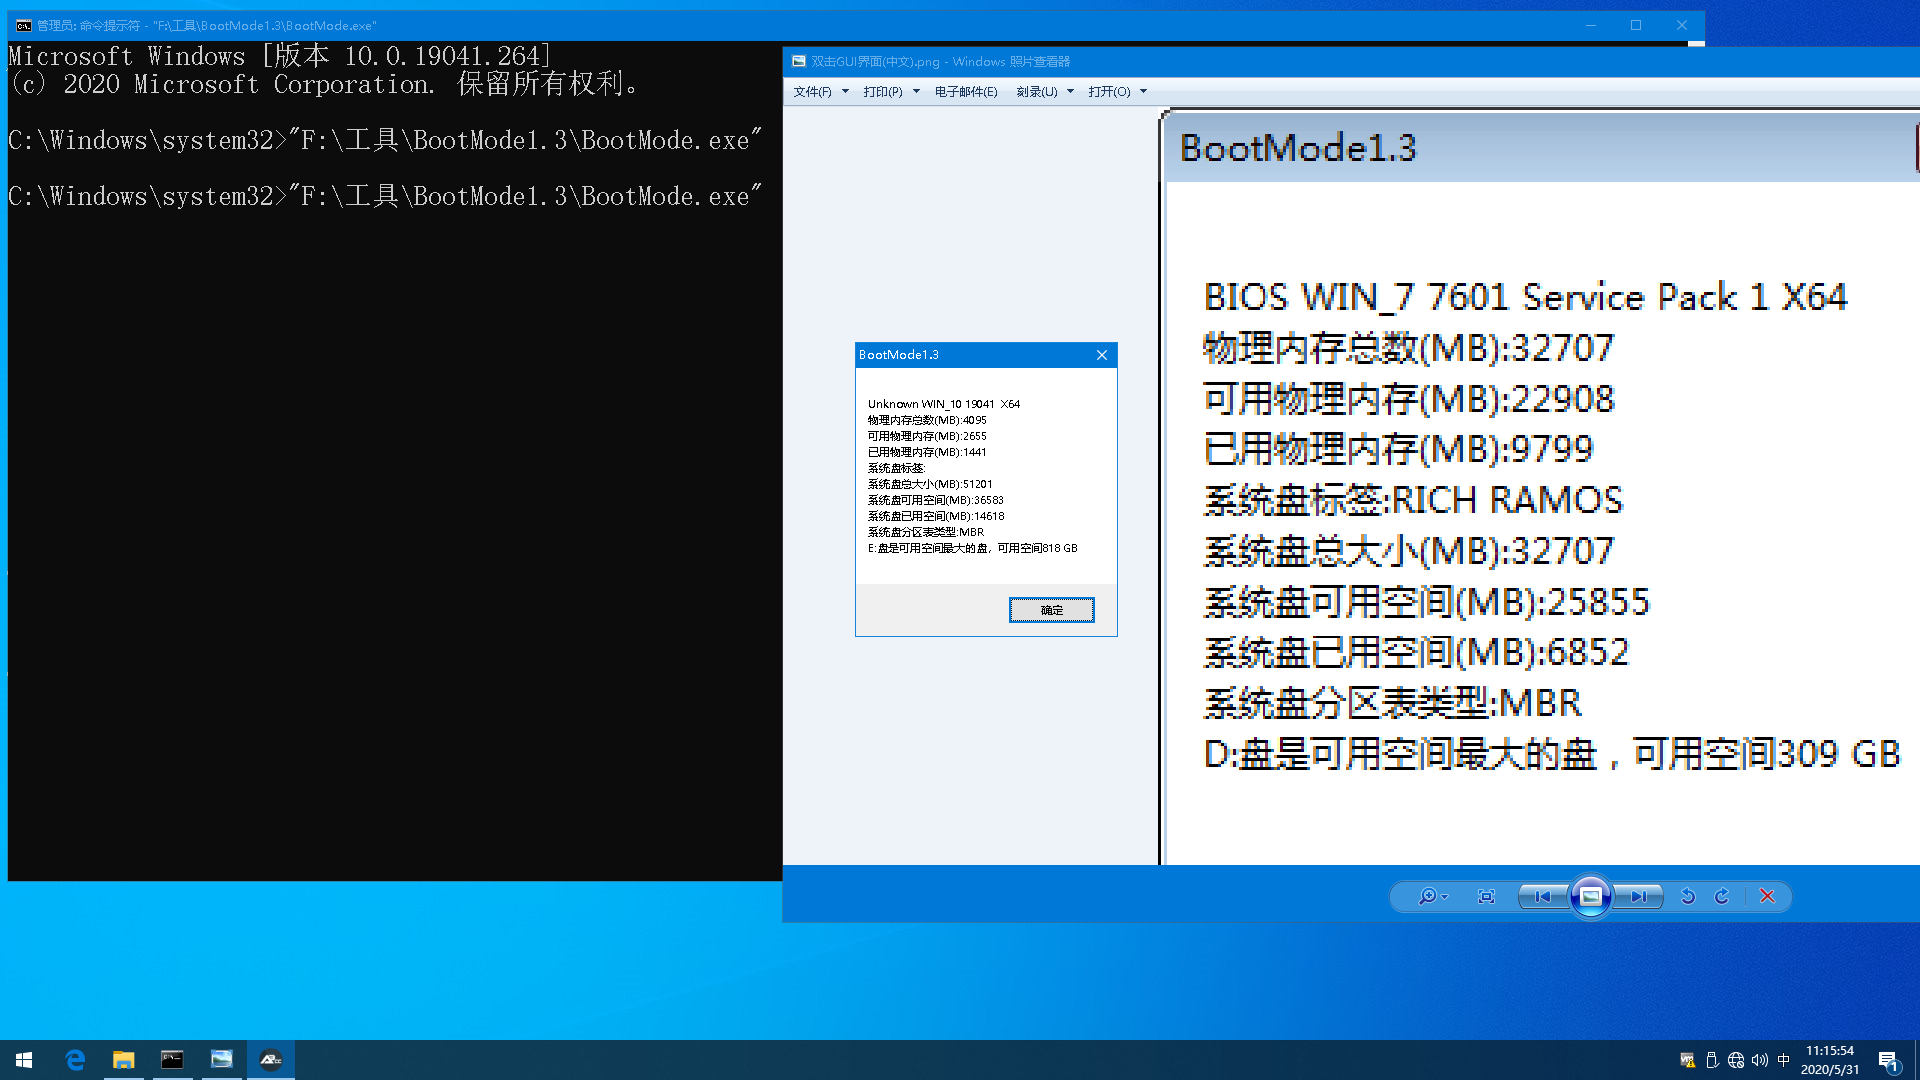Show desktop using the taskbar corner strip
Viewport: 1920px width, 1080px height.
pyautogui.click(x=1916, y=1060)
